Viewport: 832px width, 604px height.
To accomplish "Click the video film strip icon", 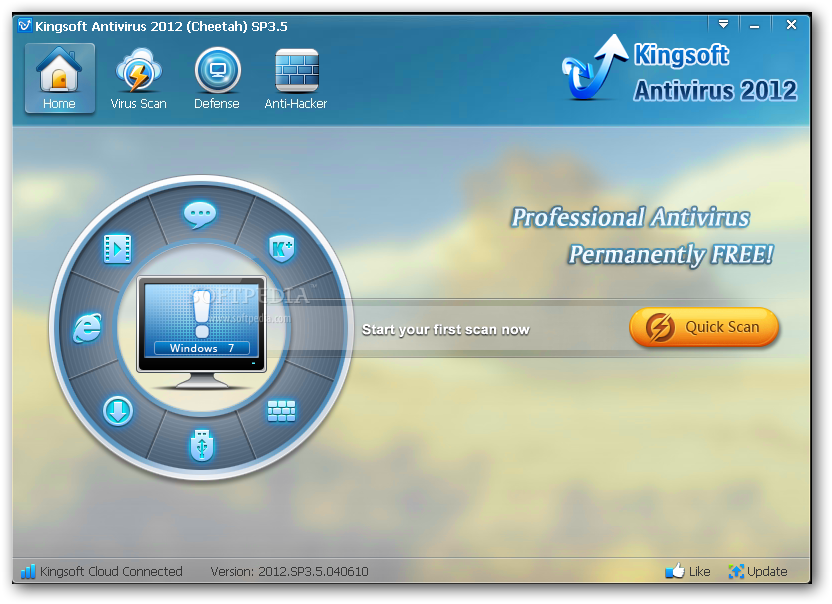I will (x=118, y=248).
